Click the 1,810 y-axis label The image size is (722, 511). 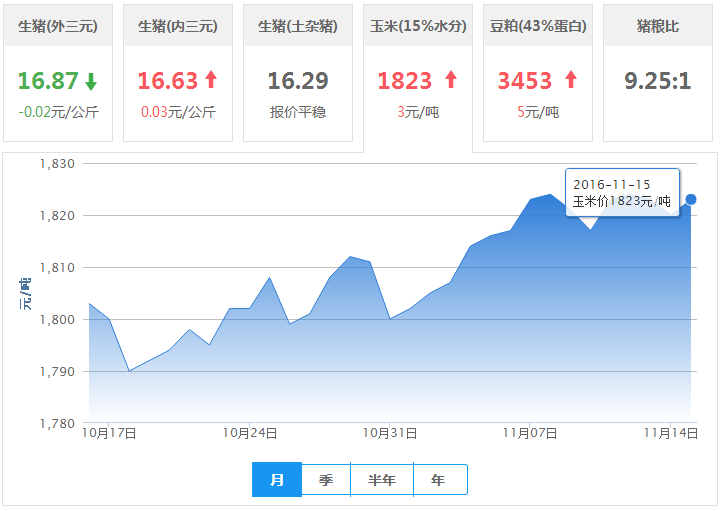[x=58, y=268]
